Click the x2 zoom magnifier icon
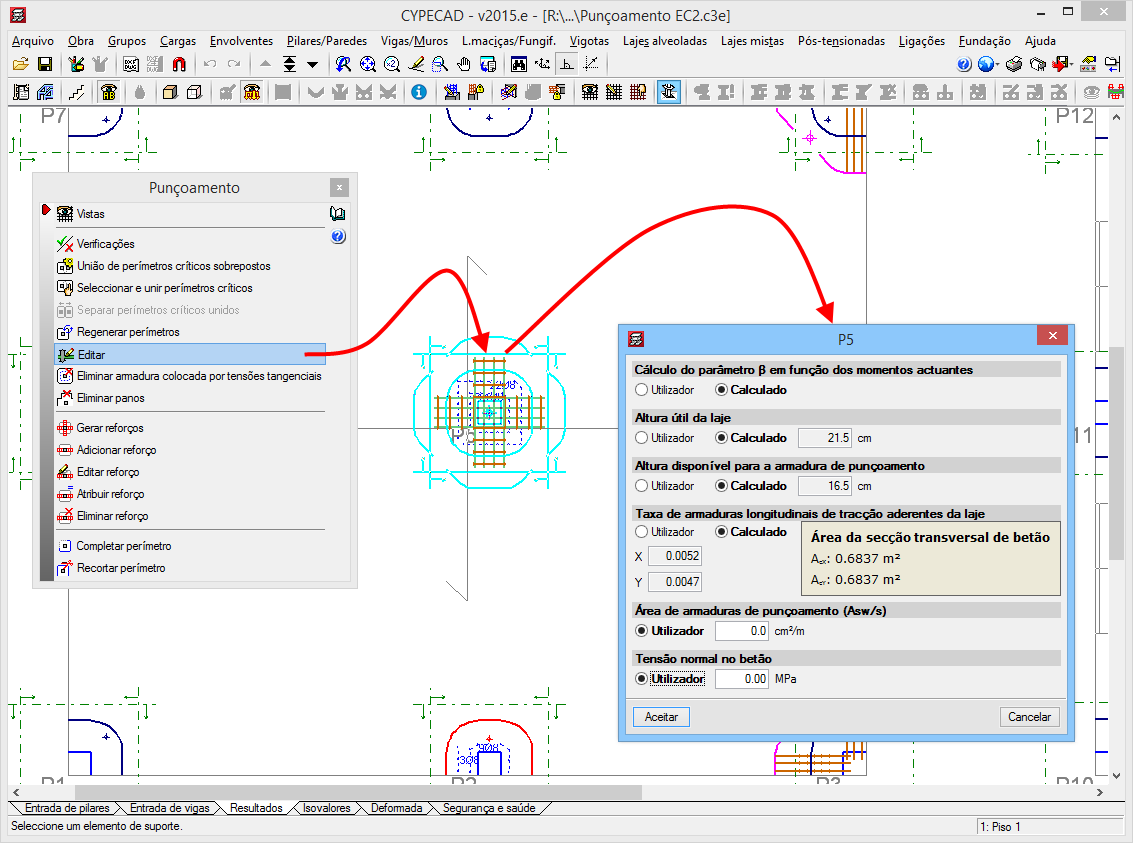 pos(392,64)
